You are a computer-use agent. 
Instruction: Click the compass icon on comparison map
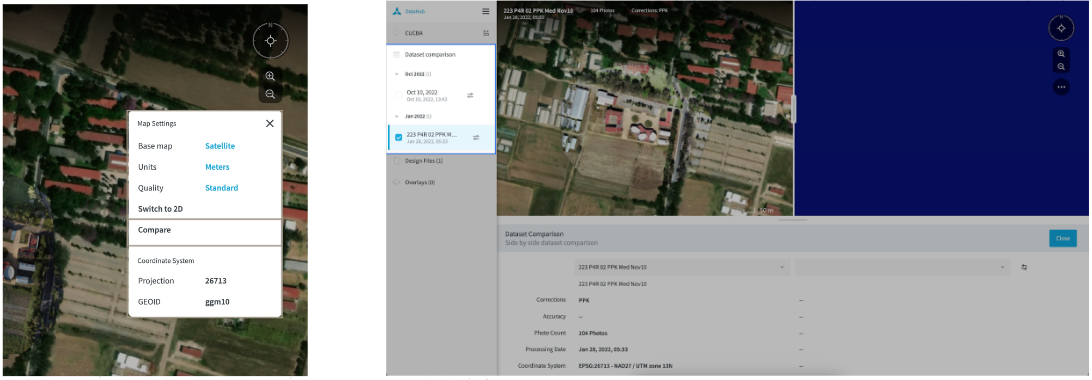pyautogui.click(x=1061, y=29)
